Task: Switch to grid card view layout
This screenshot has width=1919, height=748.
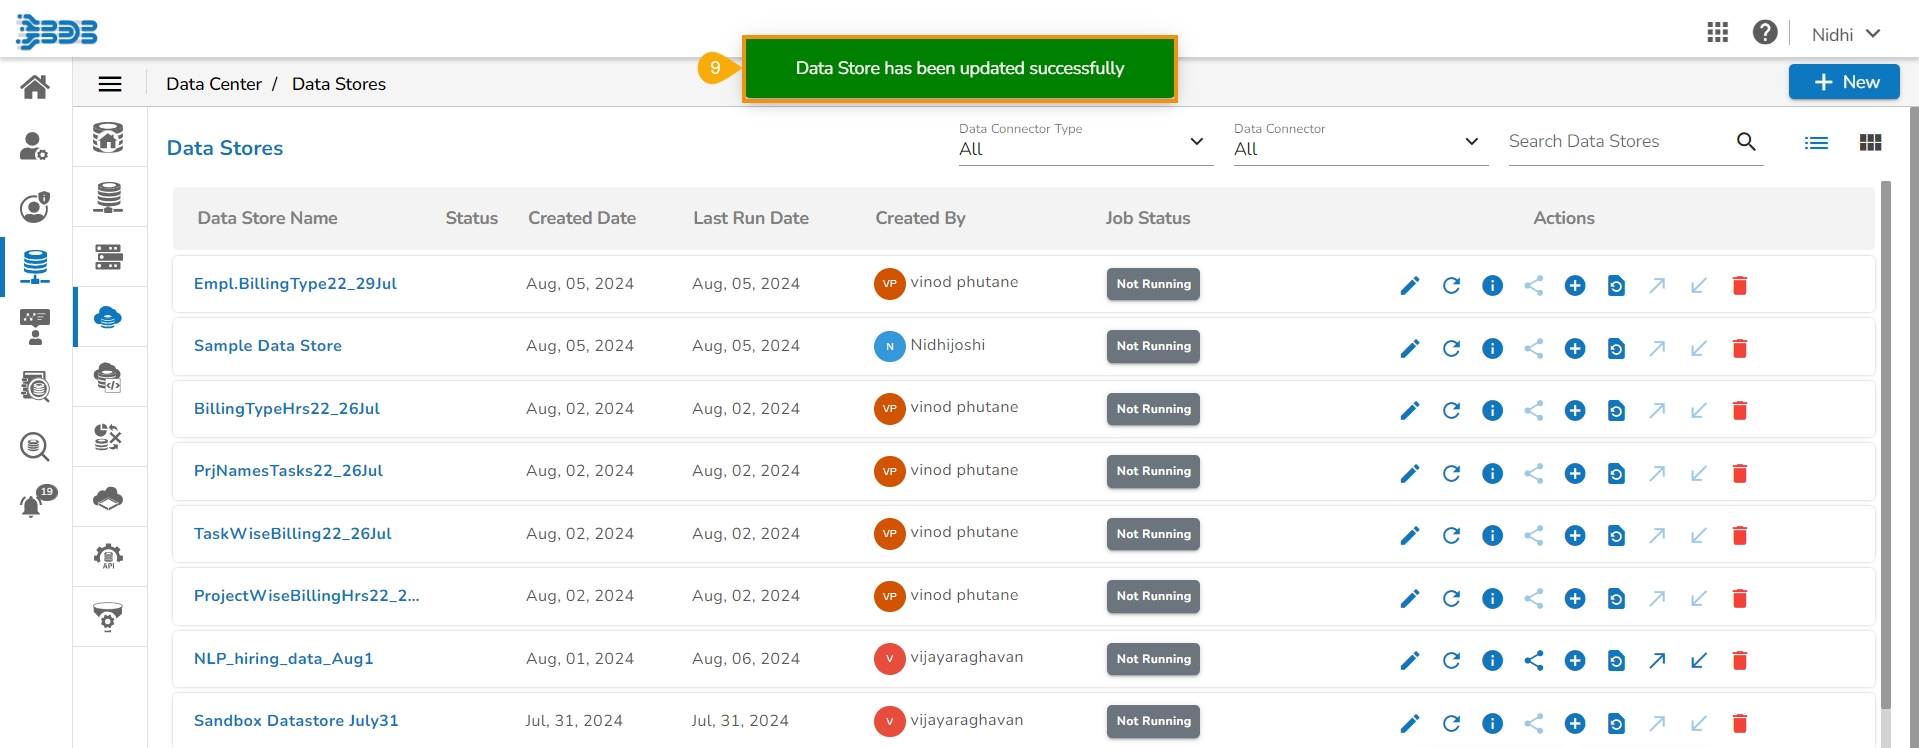Action: pyautogui.click(x=1870, y=143)
